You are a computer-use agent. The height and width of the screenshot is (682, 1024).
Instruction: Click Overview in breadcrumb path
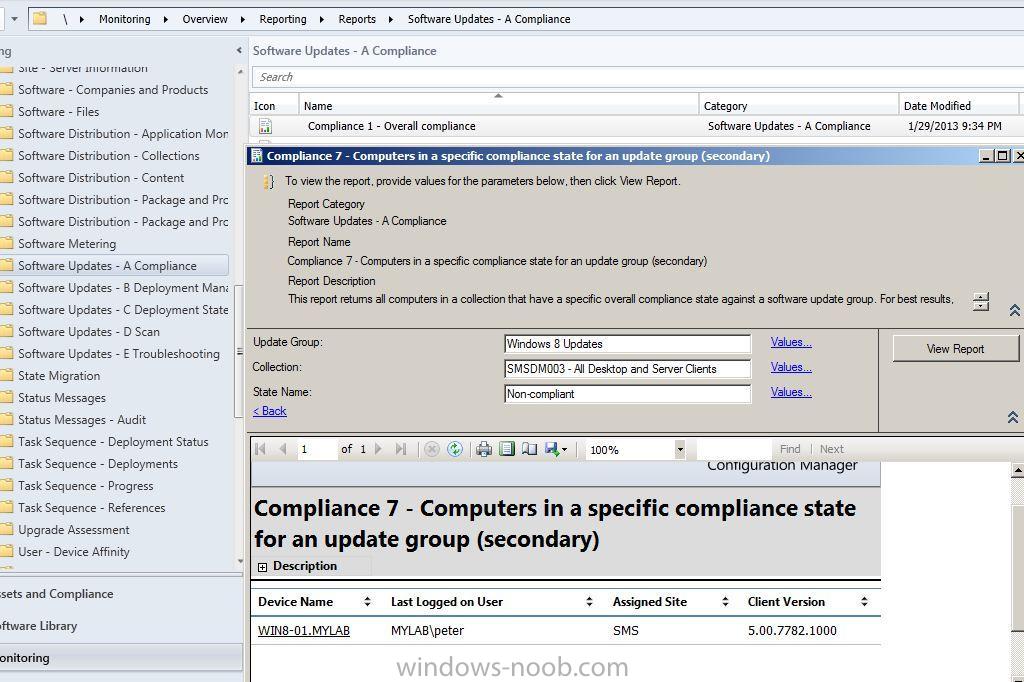205,19
